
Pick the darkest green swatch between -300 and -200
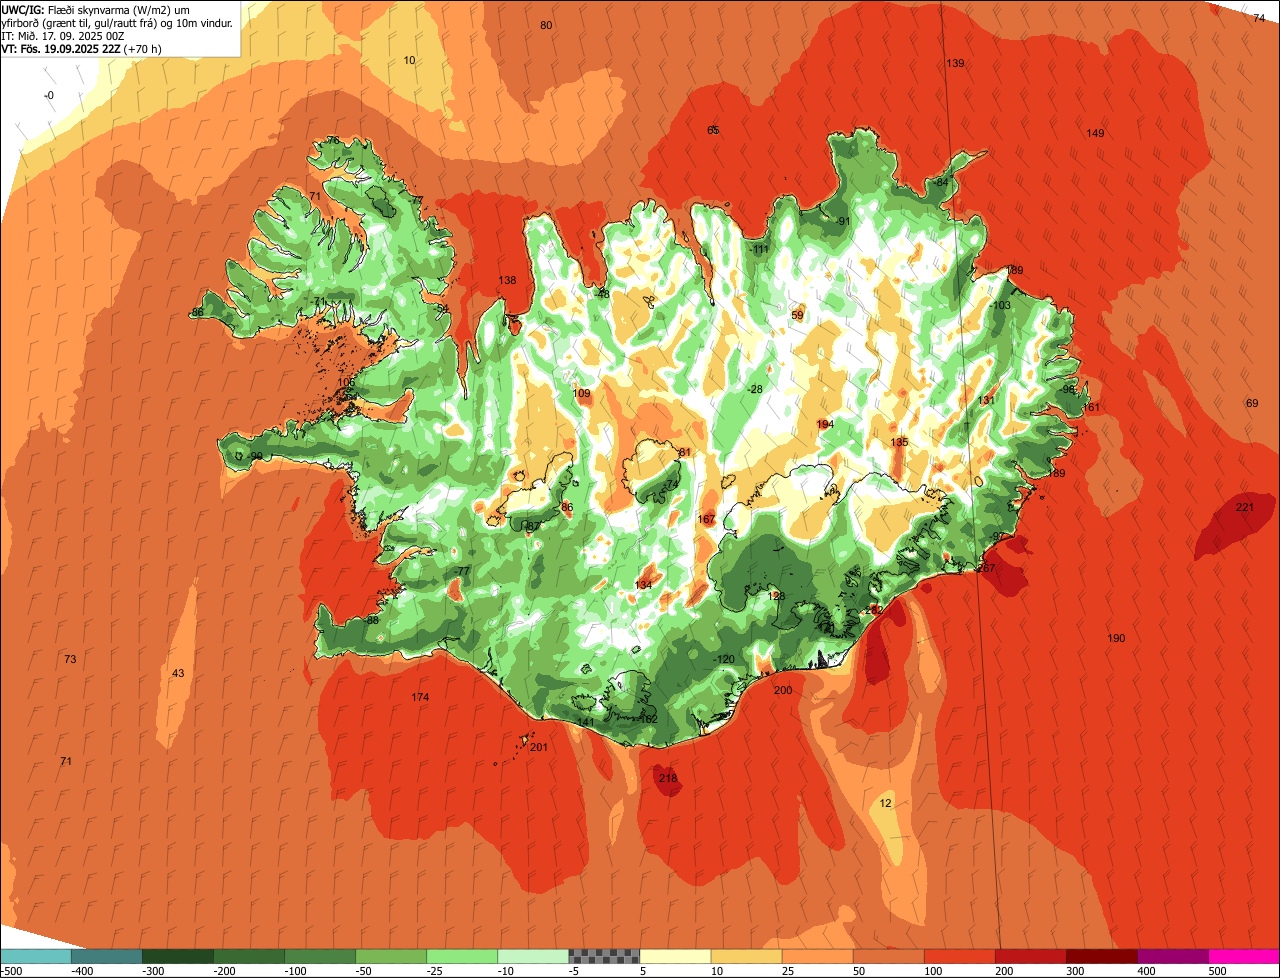tap(177, 956)
